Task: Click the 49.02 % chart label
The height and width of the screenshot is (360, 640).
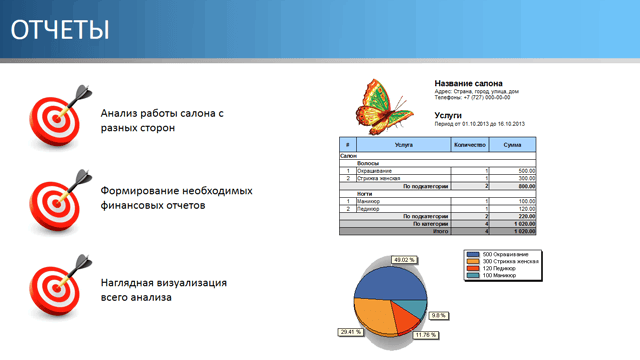Action: (404, 260)
